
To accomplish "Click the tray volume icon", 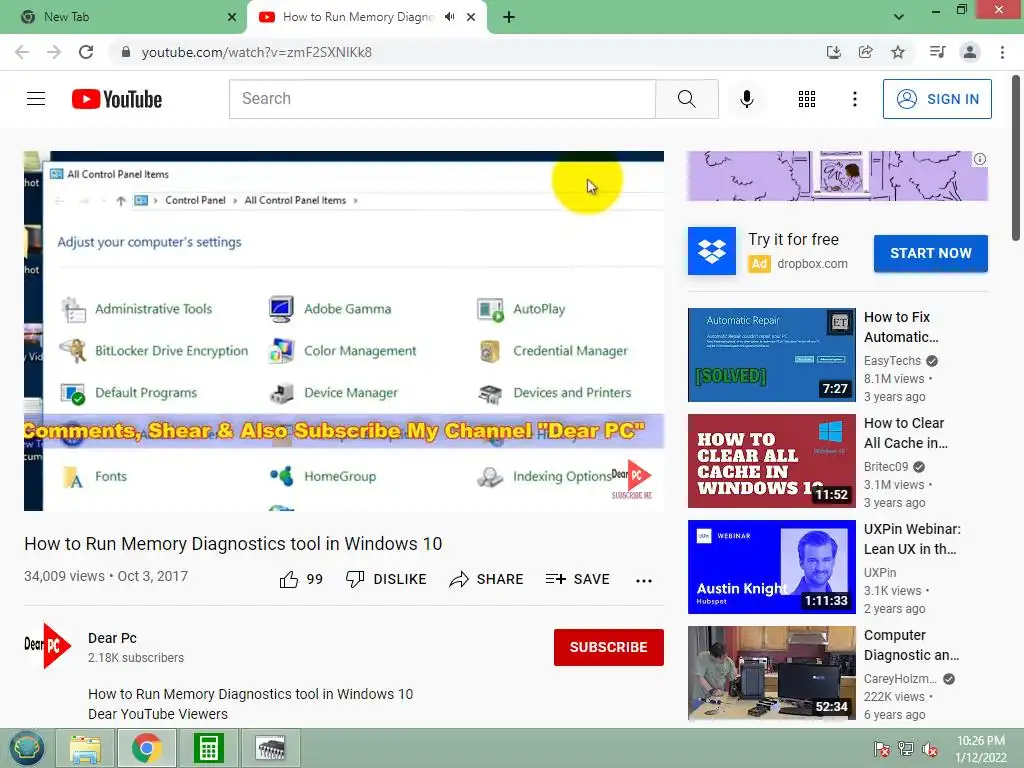I will pyautogui.click(x=930, y=749).
